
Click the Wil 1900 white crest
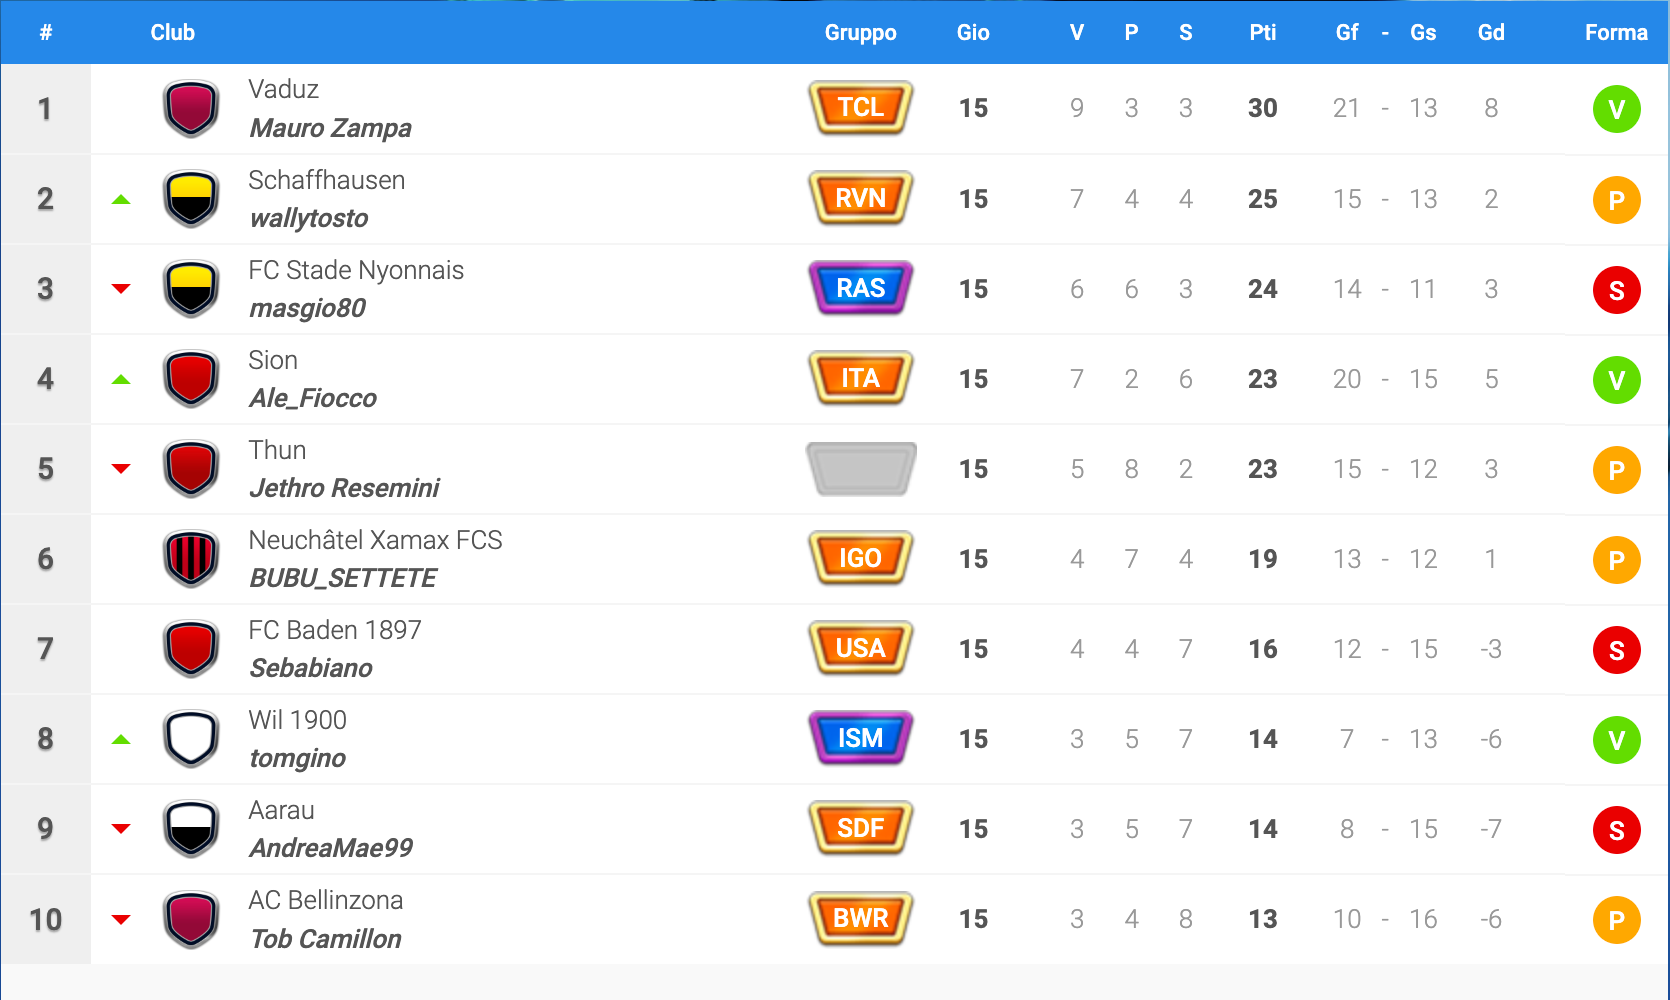click(191, 738)
